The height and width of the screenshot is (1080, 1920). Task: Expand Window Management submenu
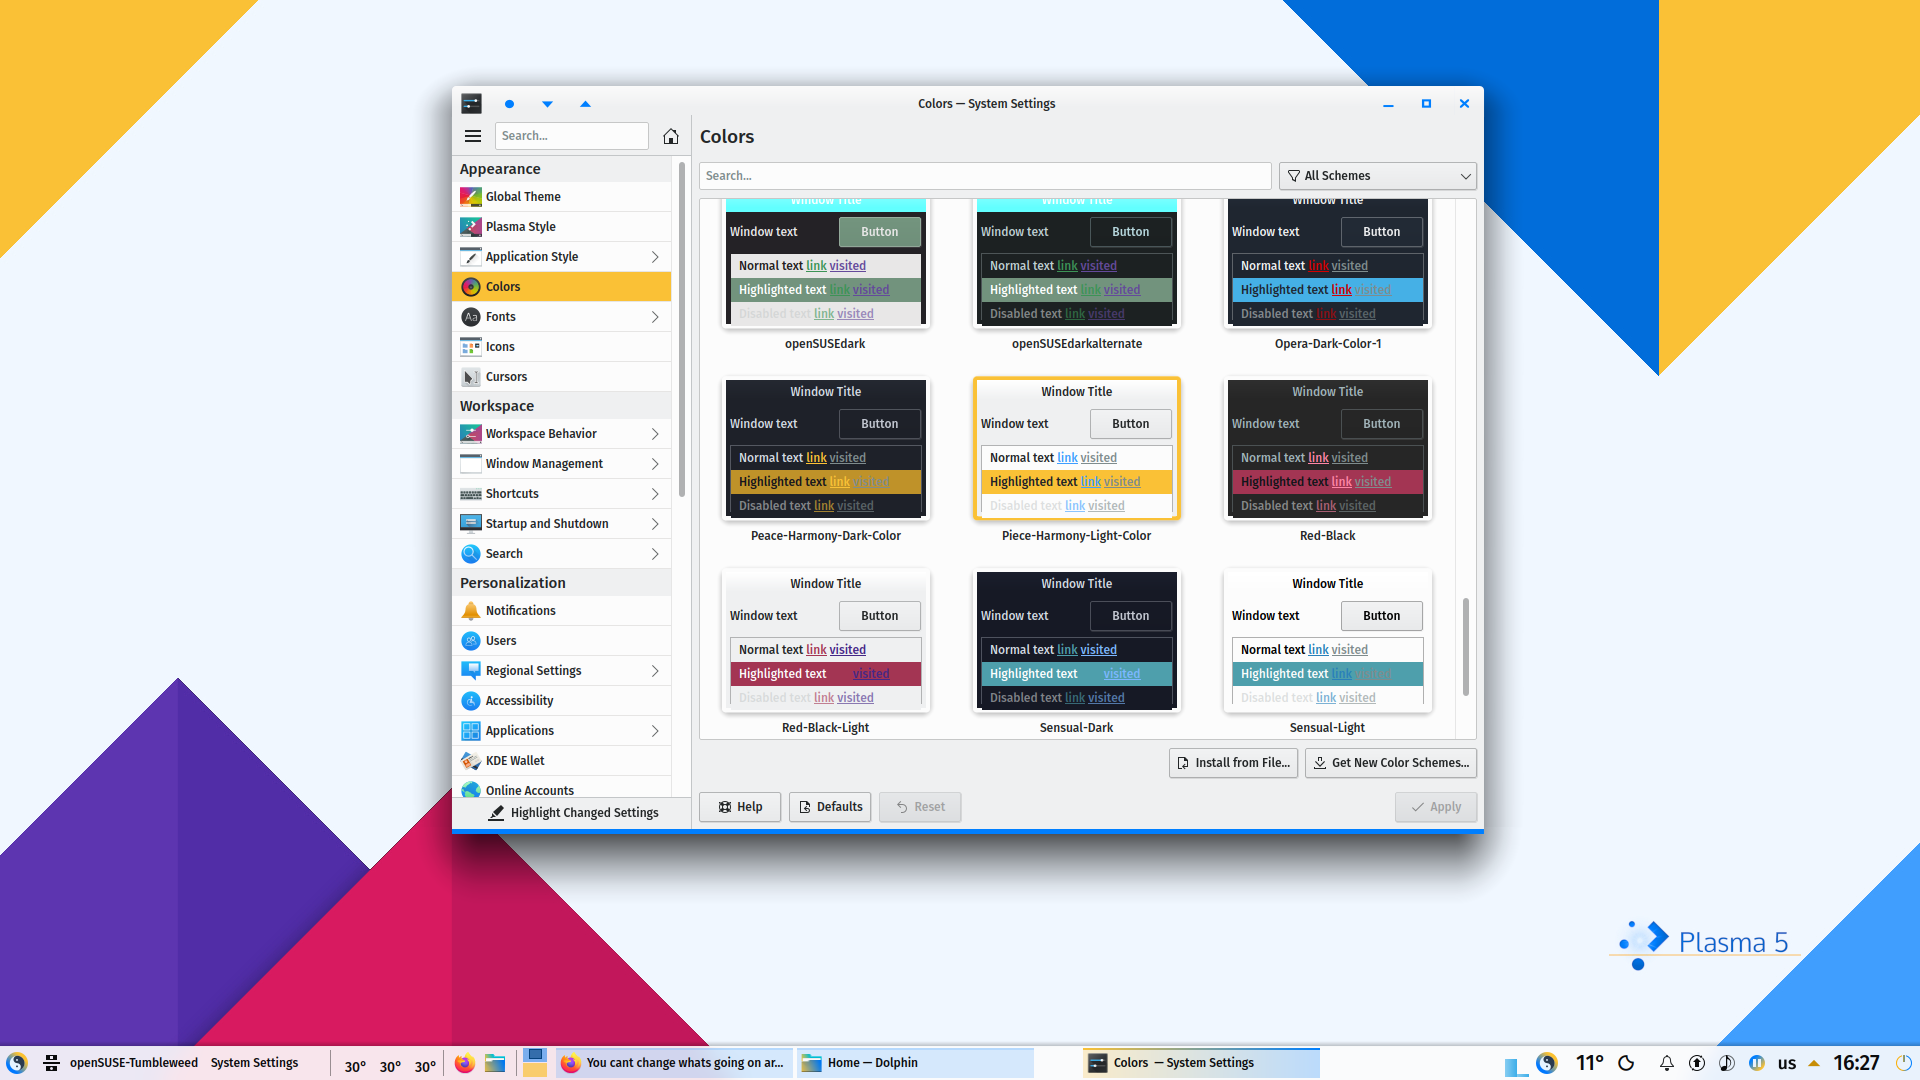(655, 464)
